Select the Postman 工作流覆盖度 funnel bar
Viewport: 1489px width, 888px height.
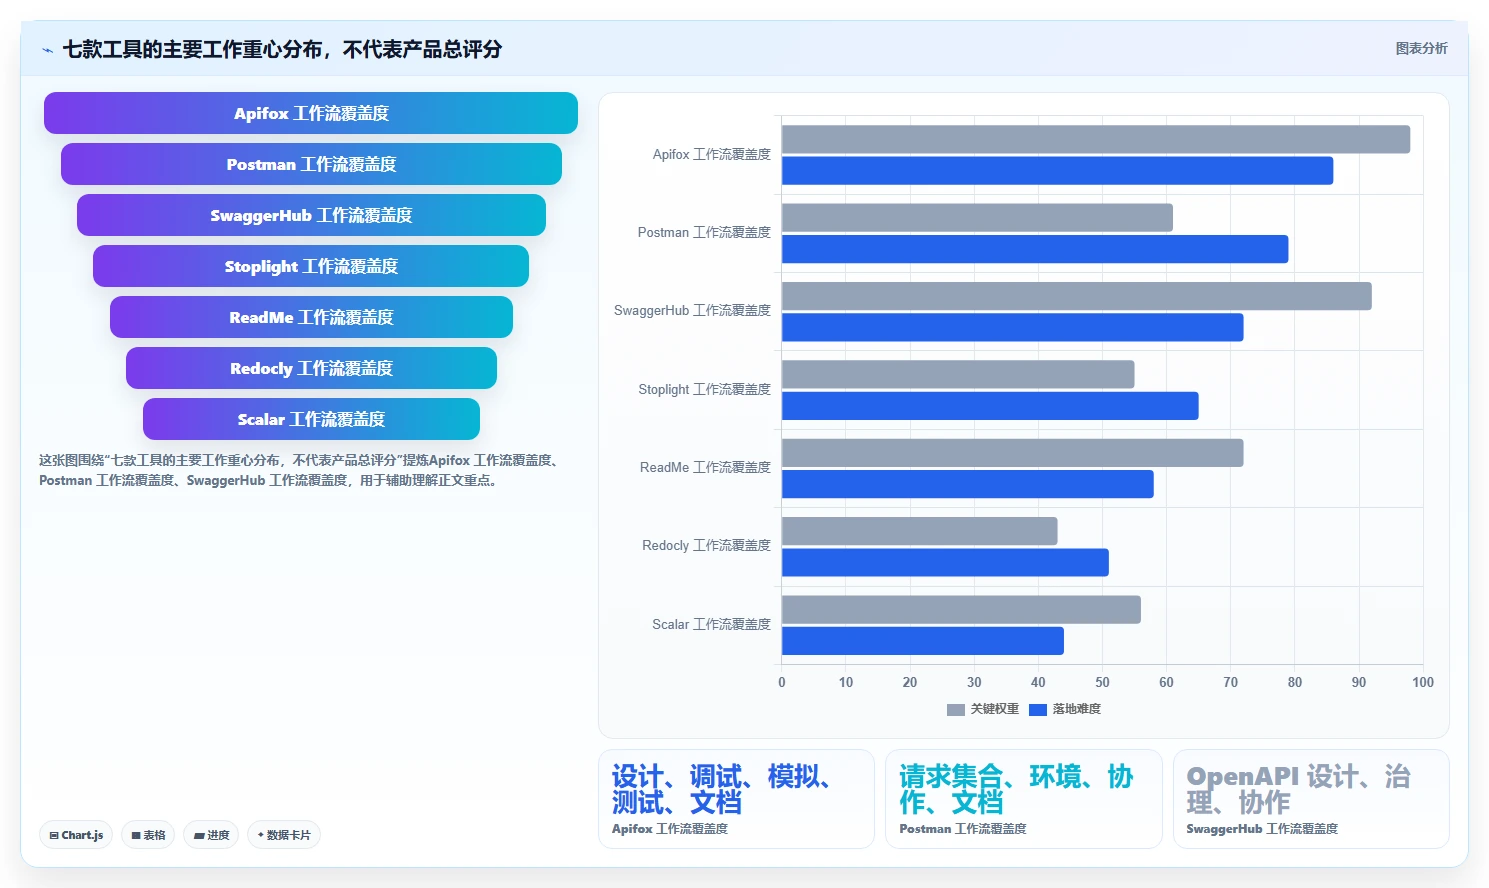[x=311, y=164]
